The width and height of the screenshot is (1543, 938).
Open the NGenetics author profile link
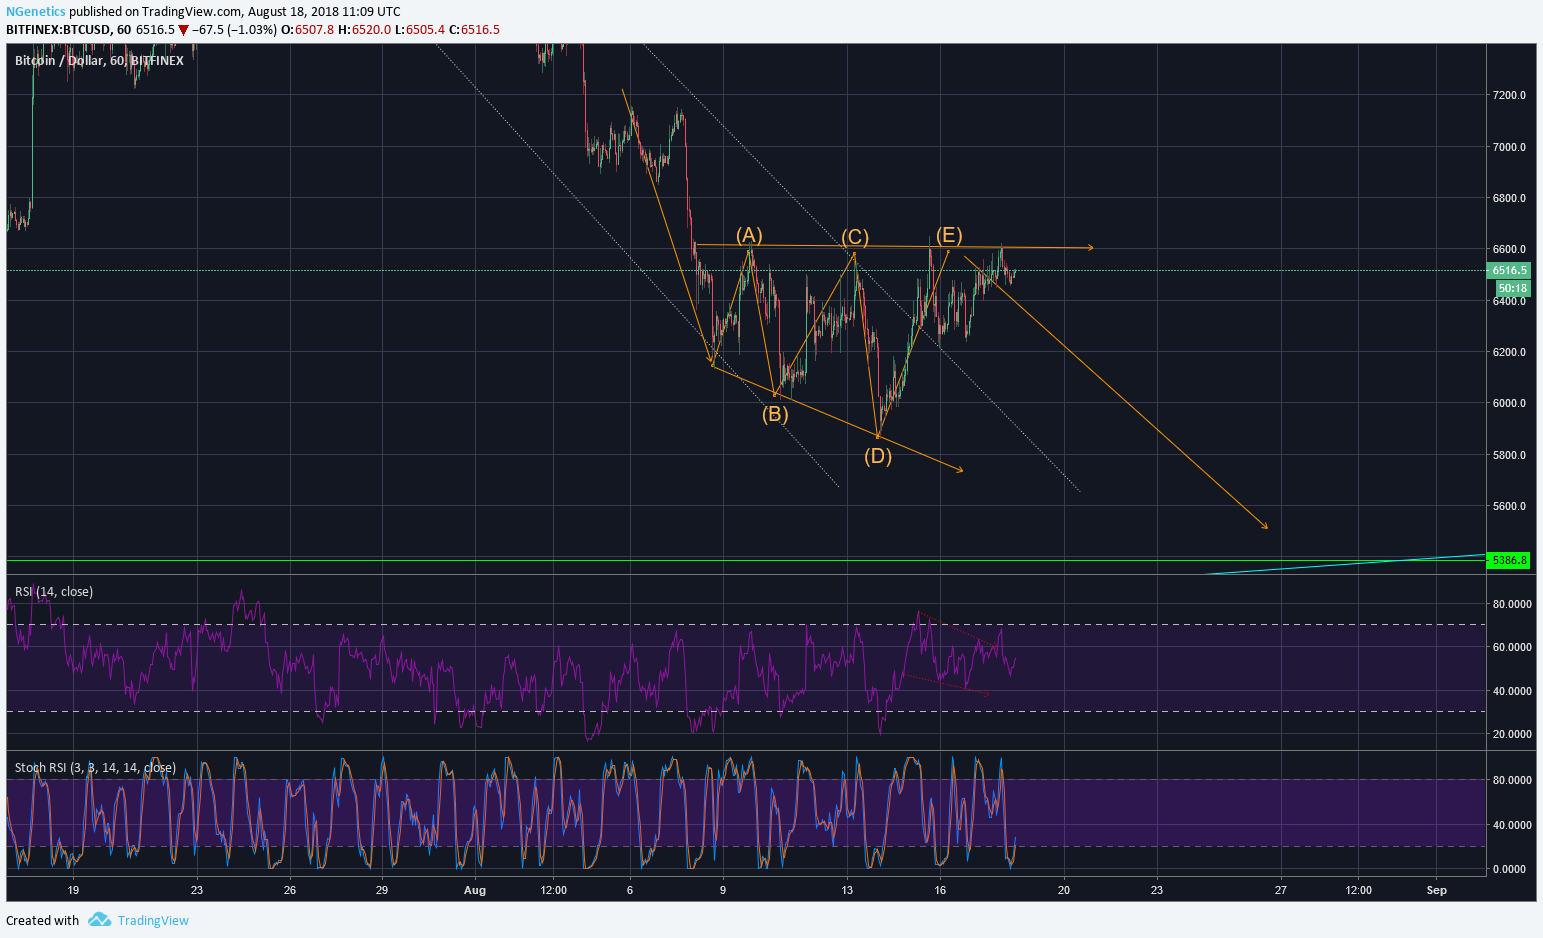36,12
